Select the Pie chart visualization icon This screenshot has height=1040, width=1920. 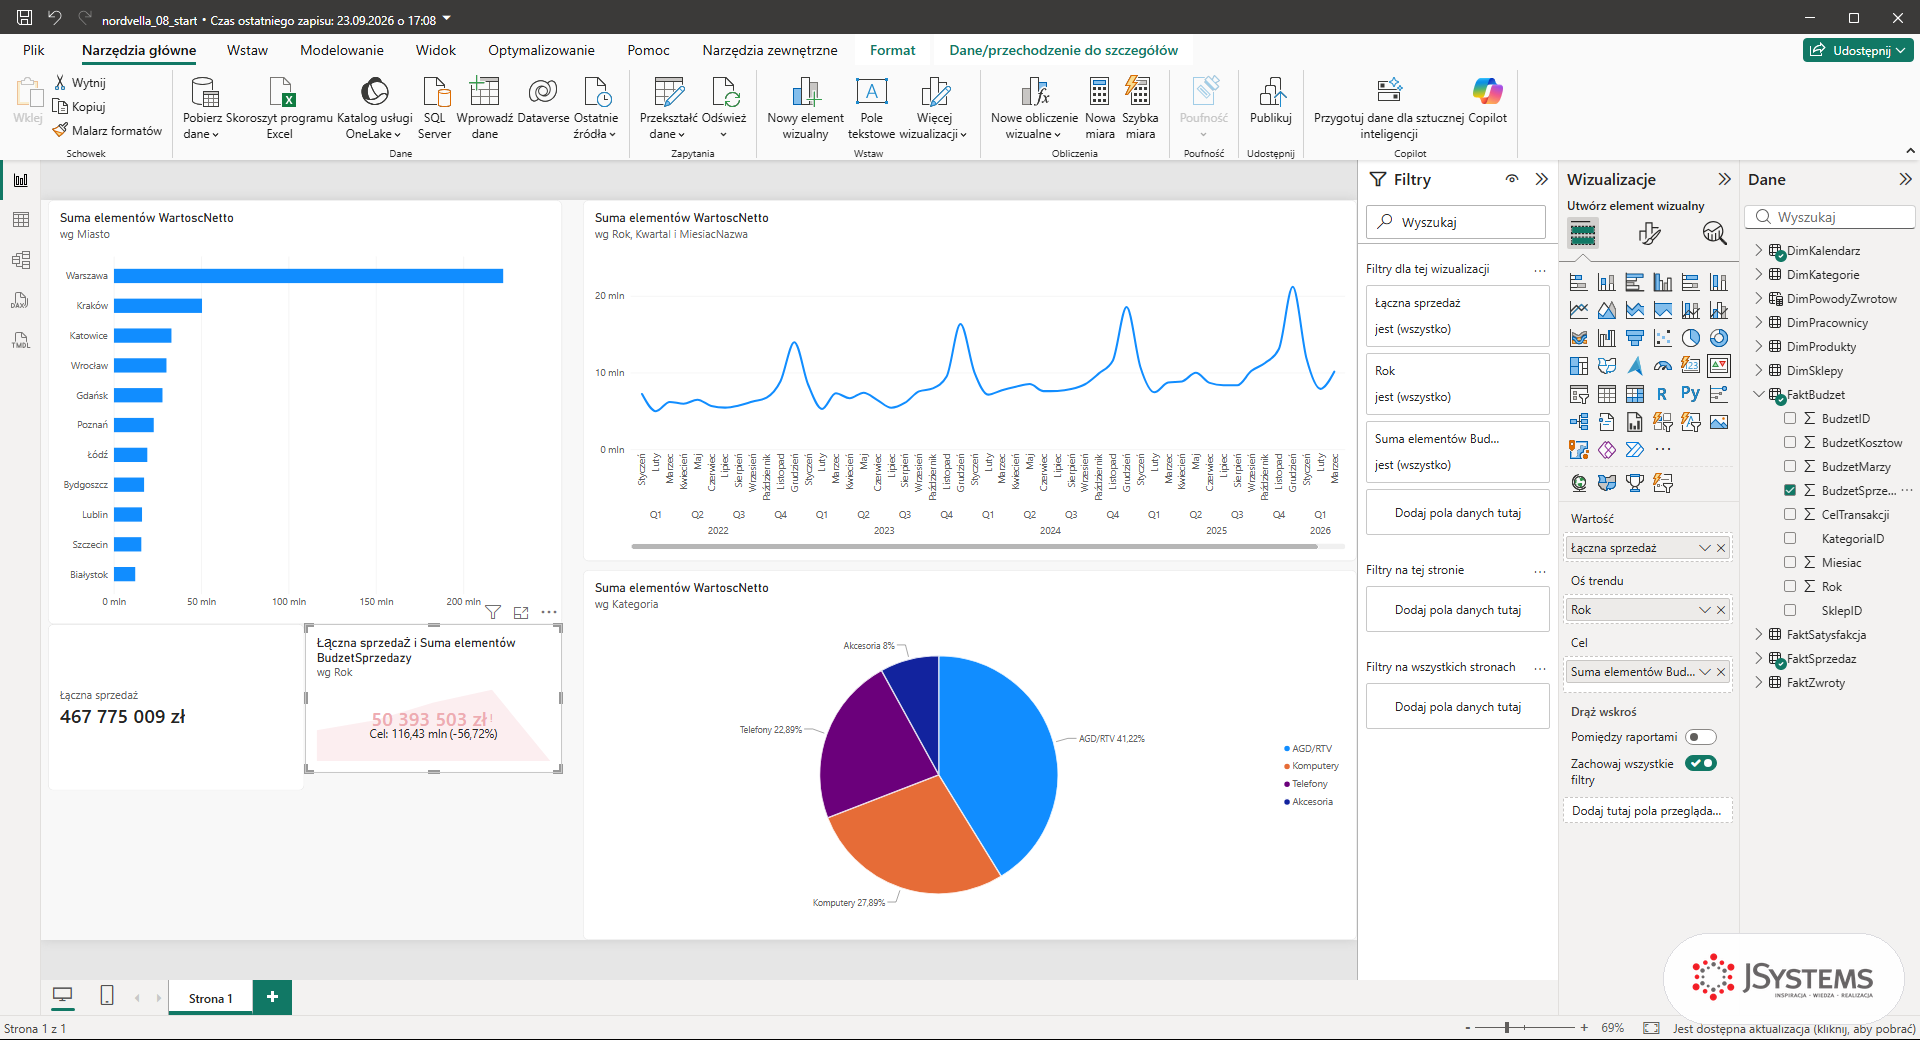click(x=1691, y=338)
